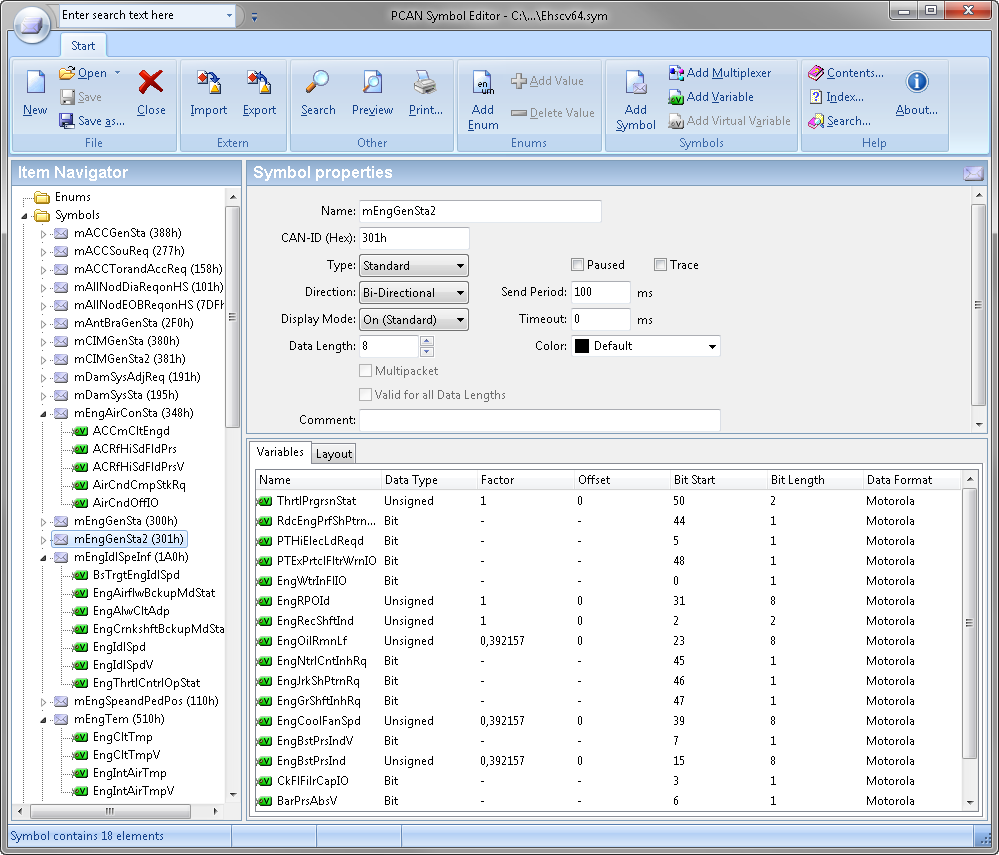
Task: Open the Color dropdown set to Default
Action: click(646, 346)
